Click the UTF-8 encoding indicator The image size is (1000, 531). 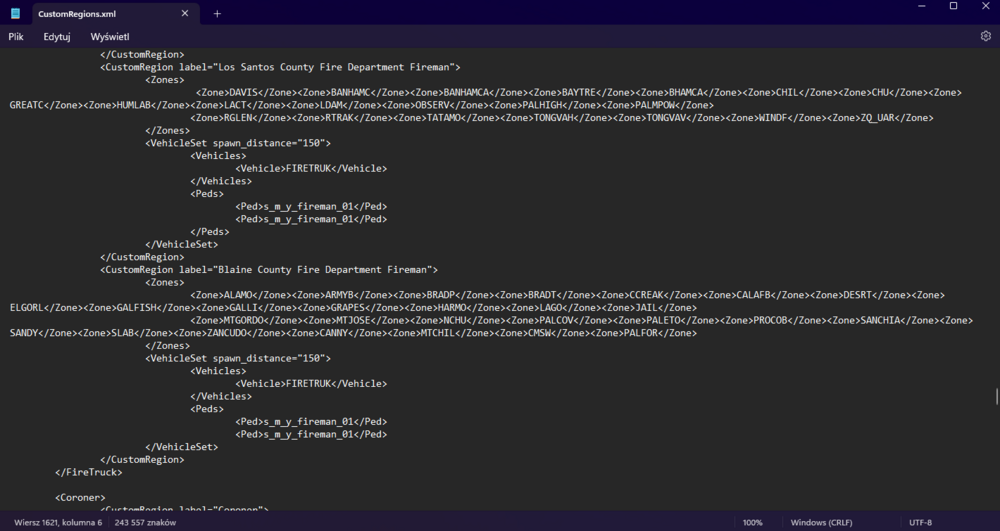pos(920,523)
